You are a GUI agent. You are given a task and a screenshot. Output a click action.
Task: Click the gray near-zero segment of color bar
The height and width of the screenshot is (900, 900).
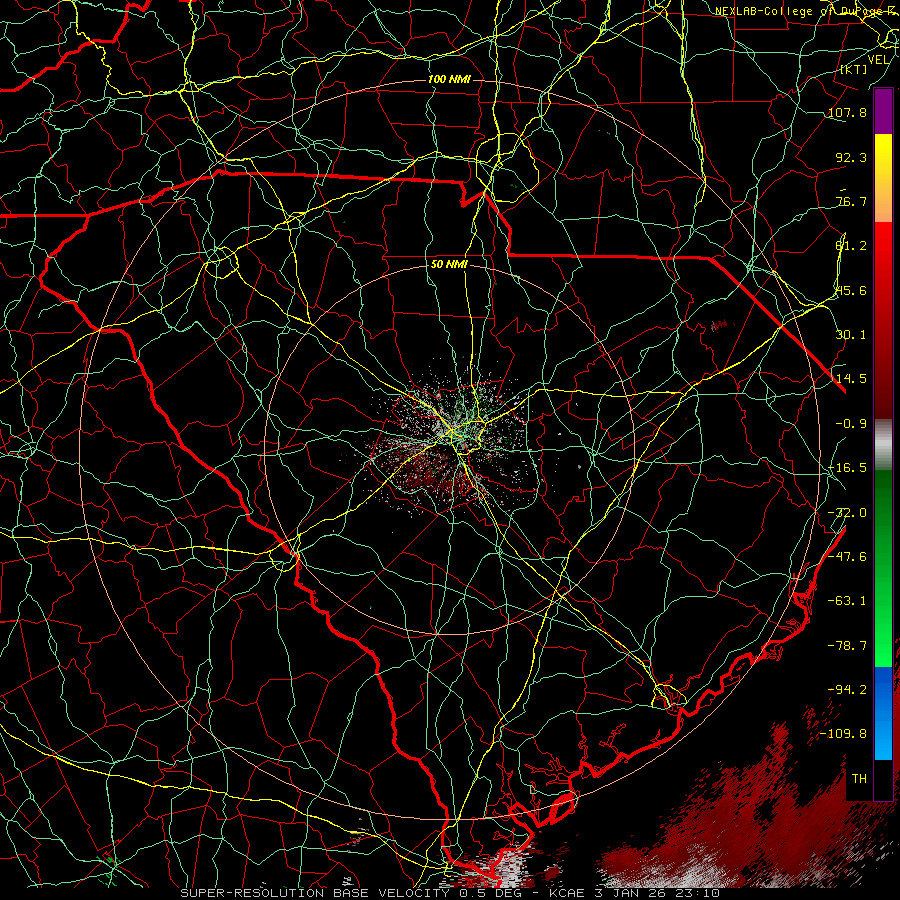[x=883, y=445]
